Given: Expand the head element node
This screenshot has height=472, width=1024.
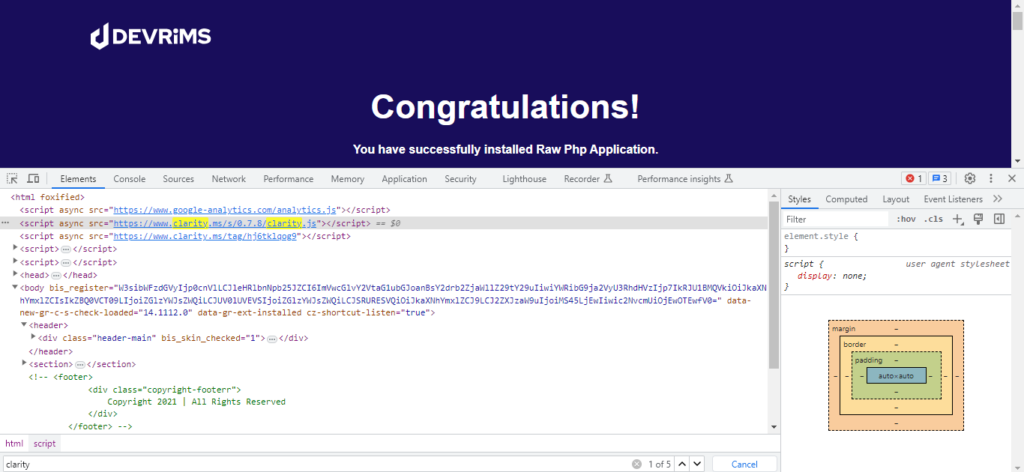Looking at the screenshot, I should pos(16,275).
